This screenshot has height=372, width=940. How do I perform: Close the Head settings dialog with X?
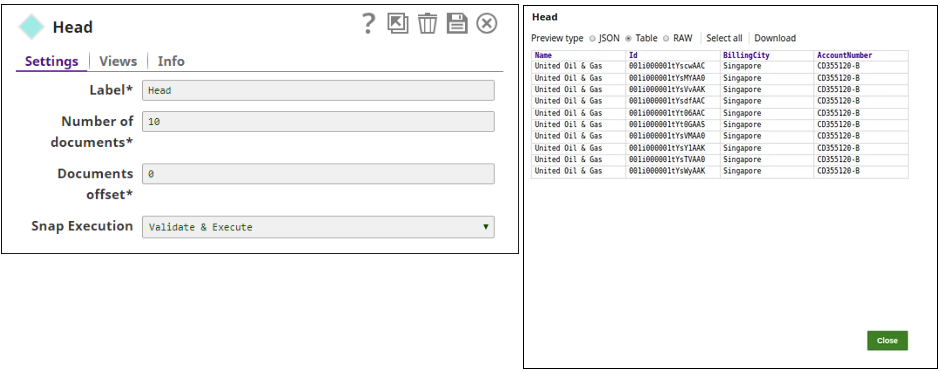pyautogui.click(x=487, y=23)
